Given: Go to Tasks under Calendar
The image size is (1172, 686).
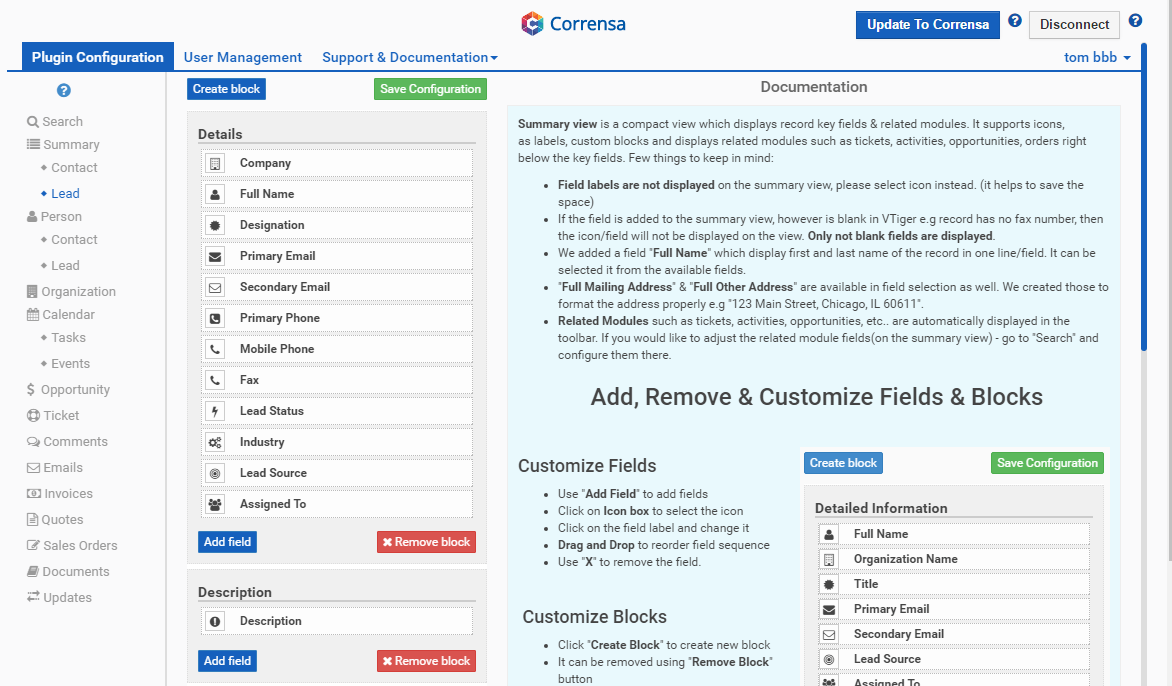Looking at the screenshot, I should (x=68, y=338).
